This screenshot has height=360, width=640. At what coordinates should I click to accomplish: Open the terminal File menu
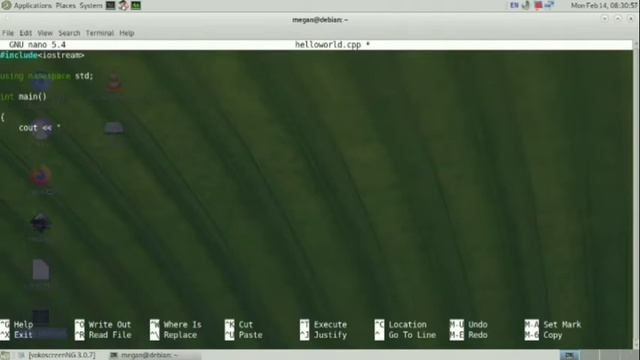[x=8, y=33]
